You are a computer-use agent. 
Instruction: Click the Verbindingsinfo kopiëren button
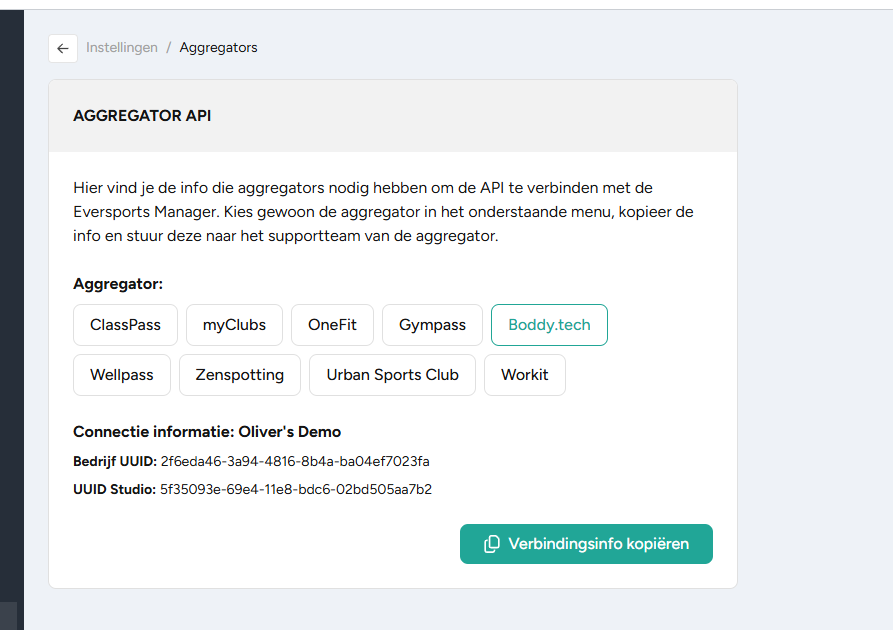586,544
